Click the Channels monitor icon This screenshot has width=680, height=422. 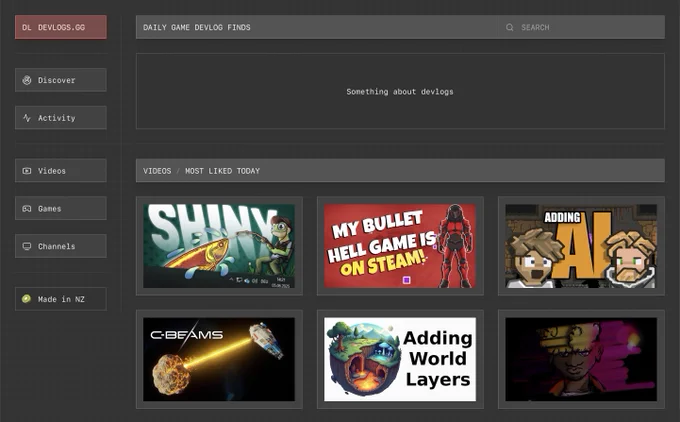(27, 246)
